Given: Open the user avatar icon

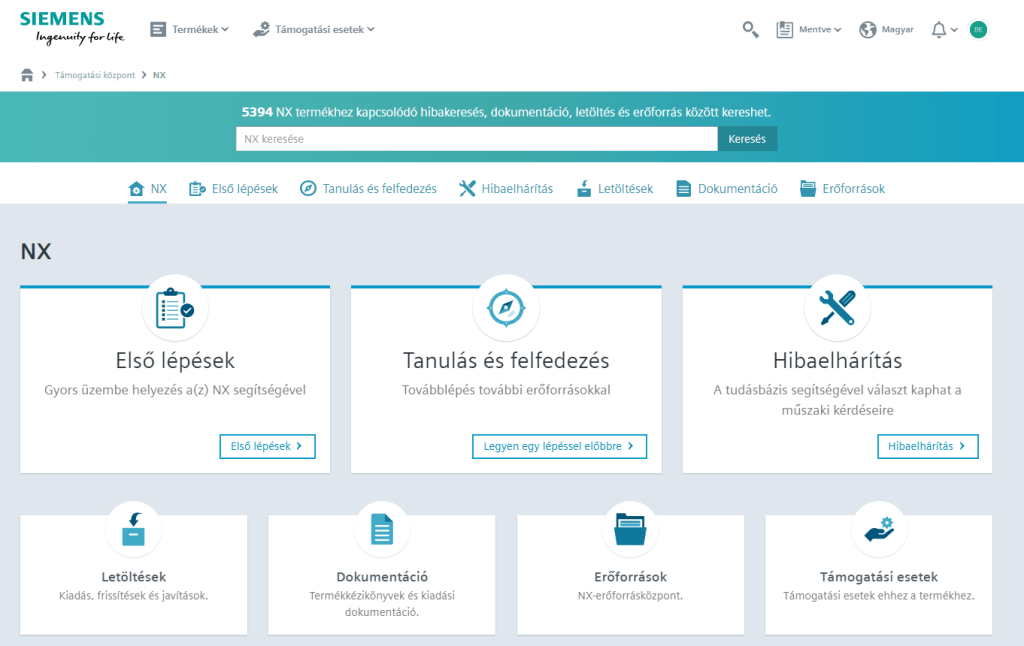Looking at the screenshot, I should coord(978,30).
